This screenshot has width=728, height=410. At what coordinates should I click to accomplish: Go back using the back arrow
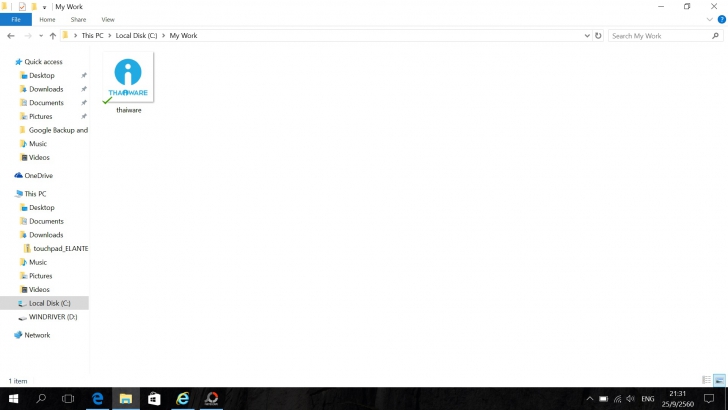(11, 36)
